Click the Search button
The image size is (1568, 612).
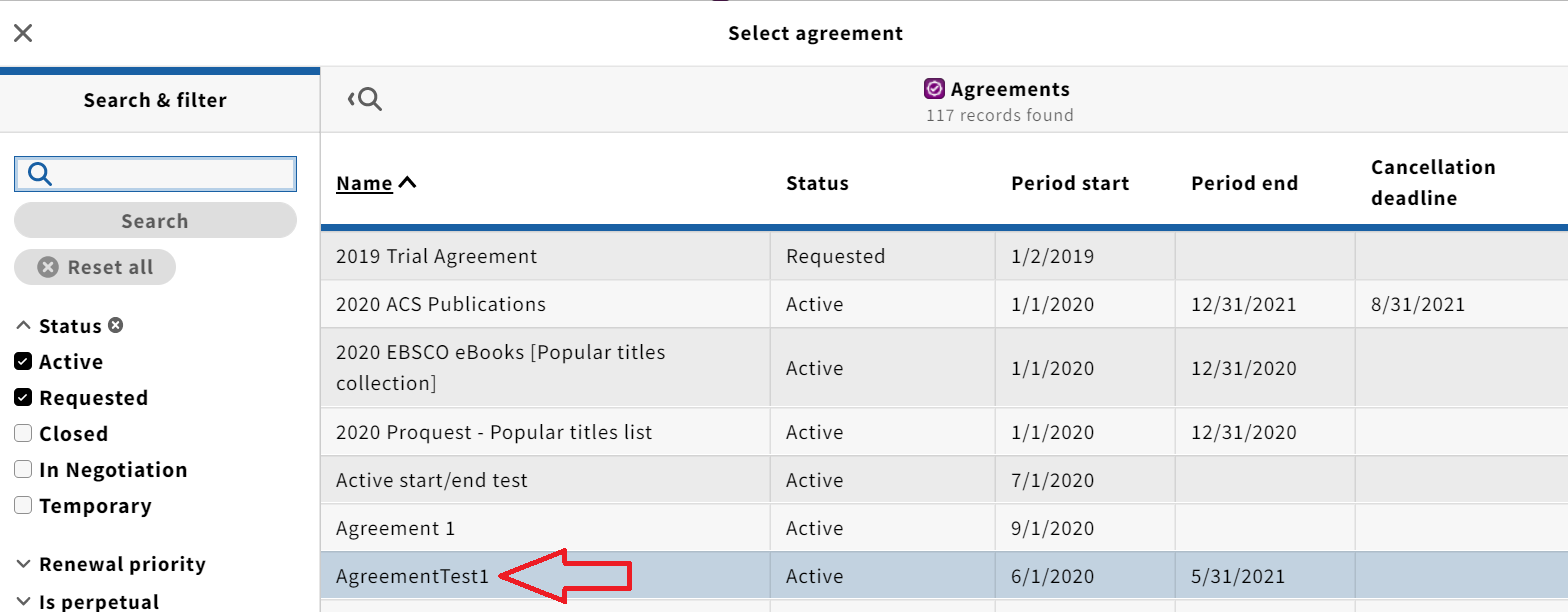[155, 221]
